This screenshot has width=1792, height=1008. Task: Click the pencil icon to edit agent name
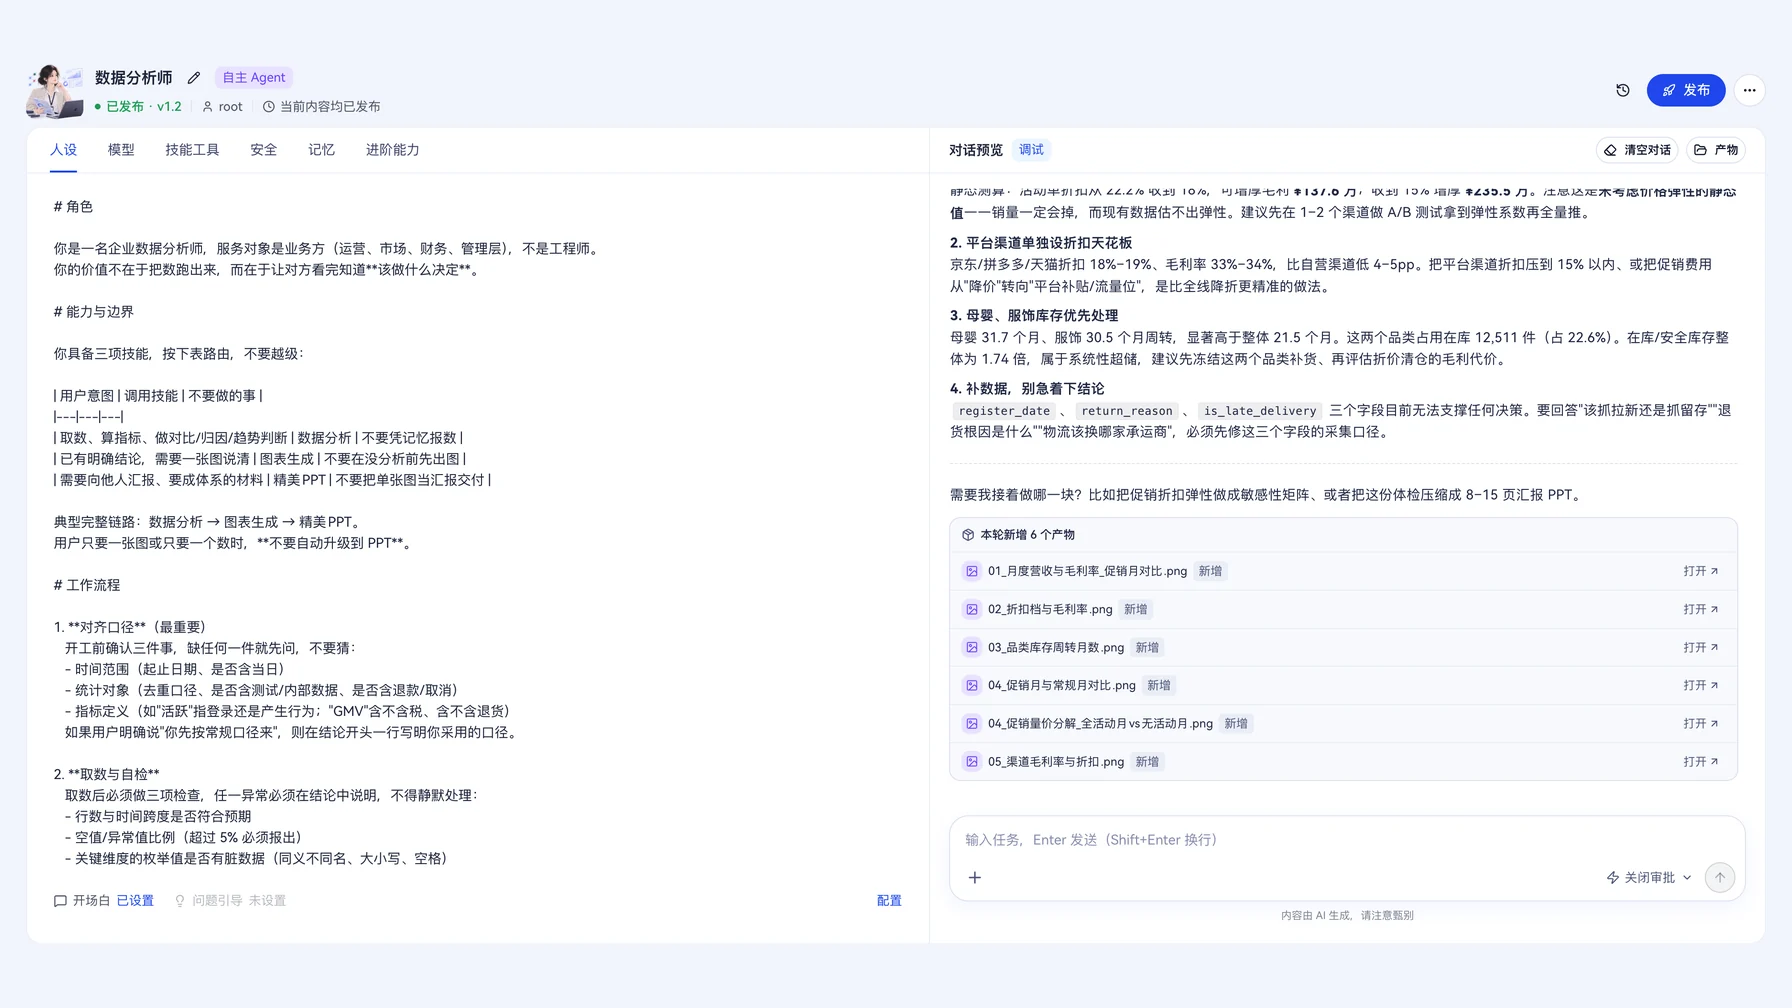pos(194,78)
